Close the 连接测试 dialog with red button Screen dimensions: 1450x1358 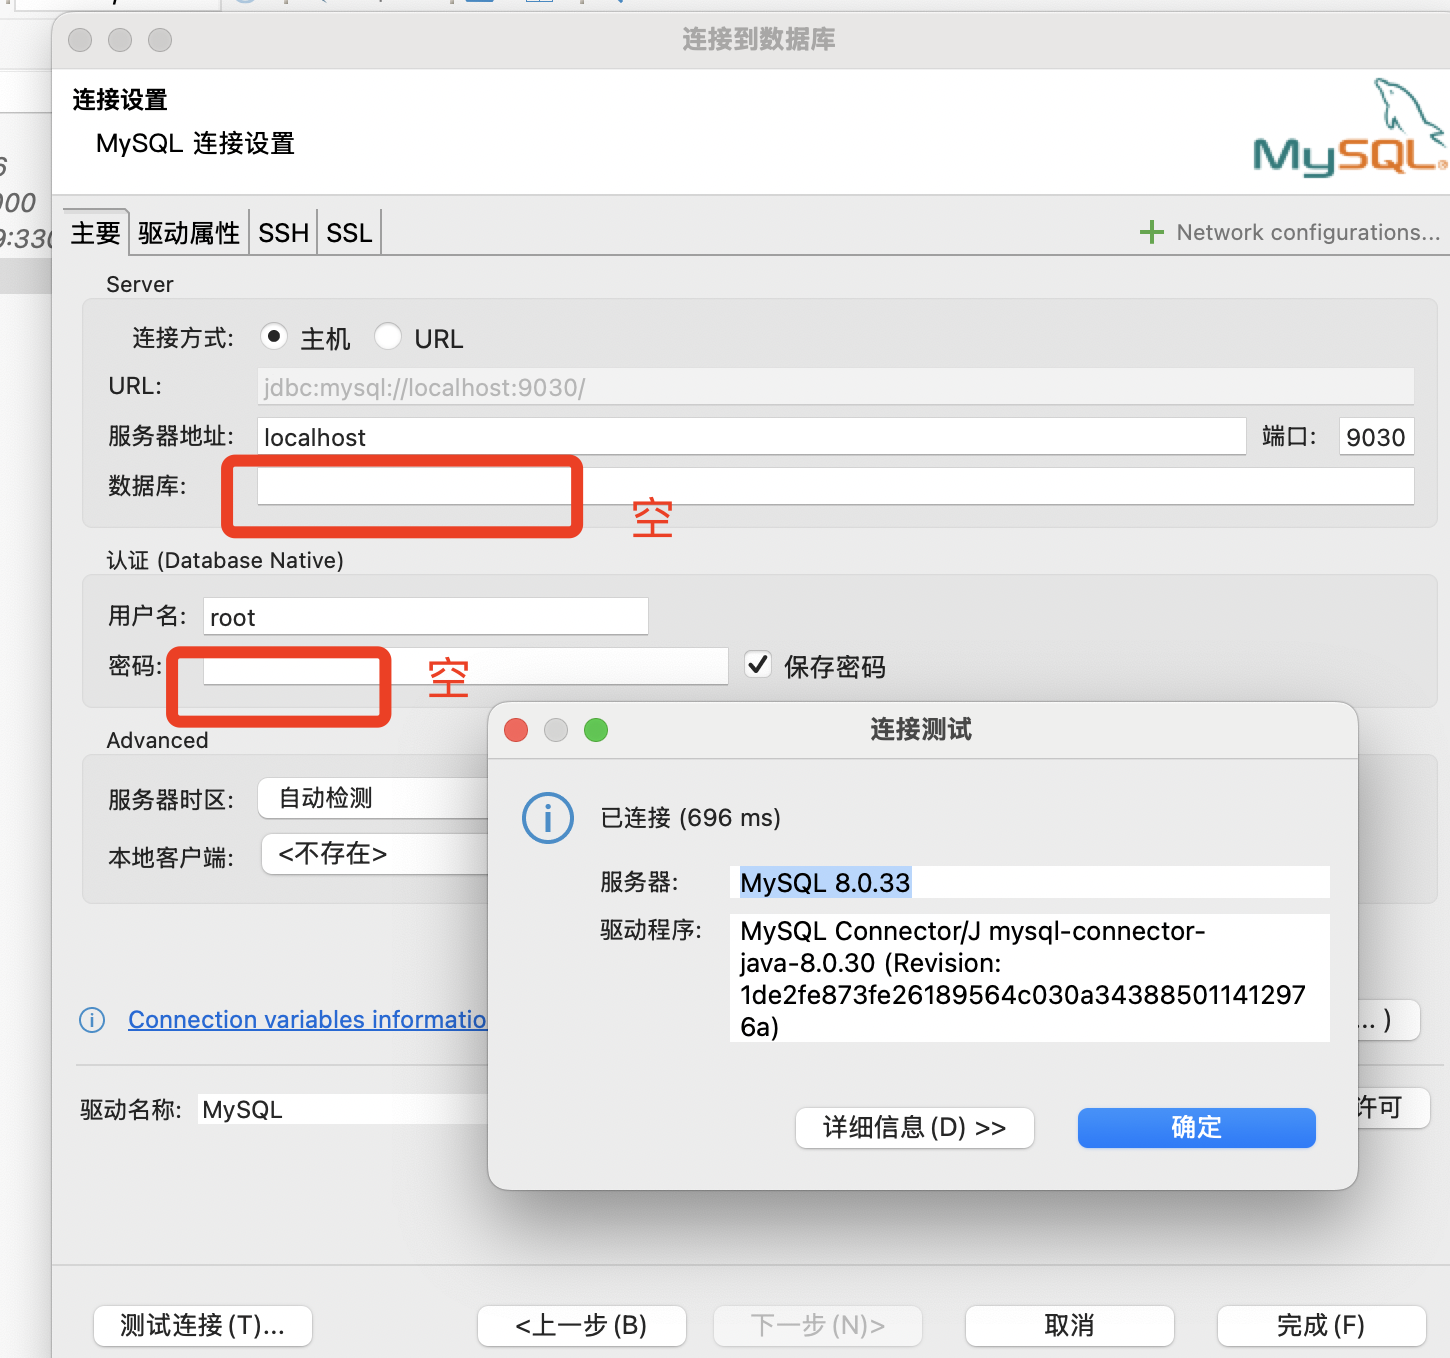click(516, 730)
